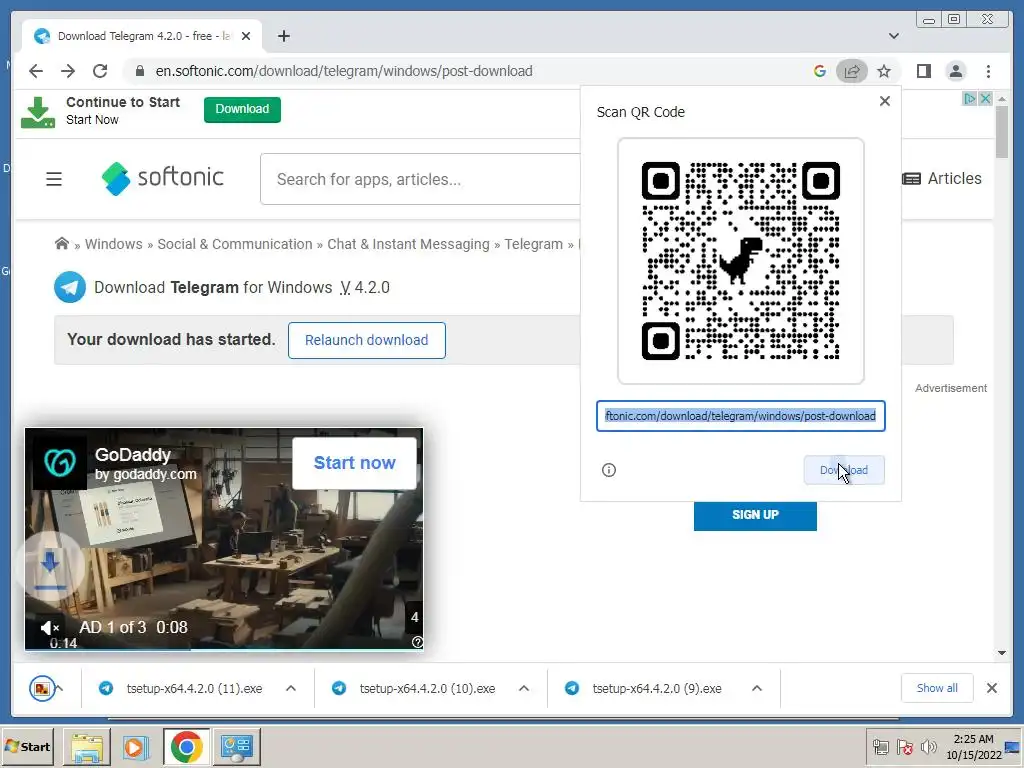Open media player from taskbar
Screen dimensions: 1024x768
[x=136, y=746]
